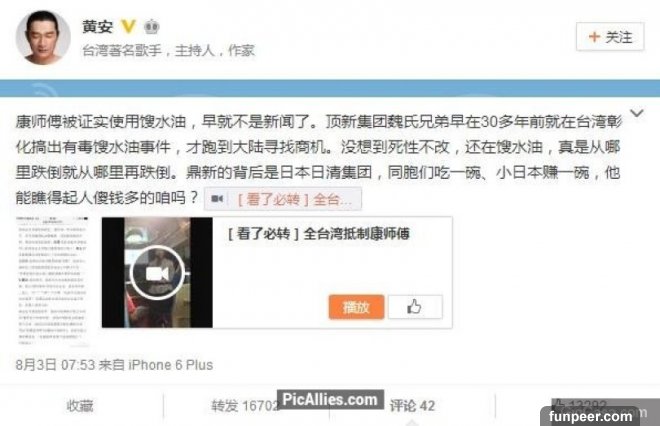
Task: Select the 转发 repost tab
Action: (x=245, y=406)
